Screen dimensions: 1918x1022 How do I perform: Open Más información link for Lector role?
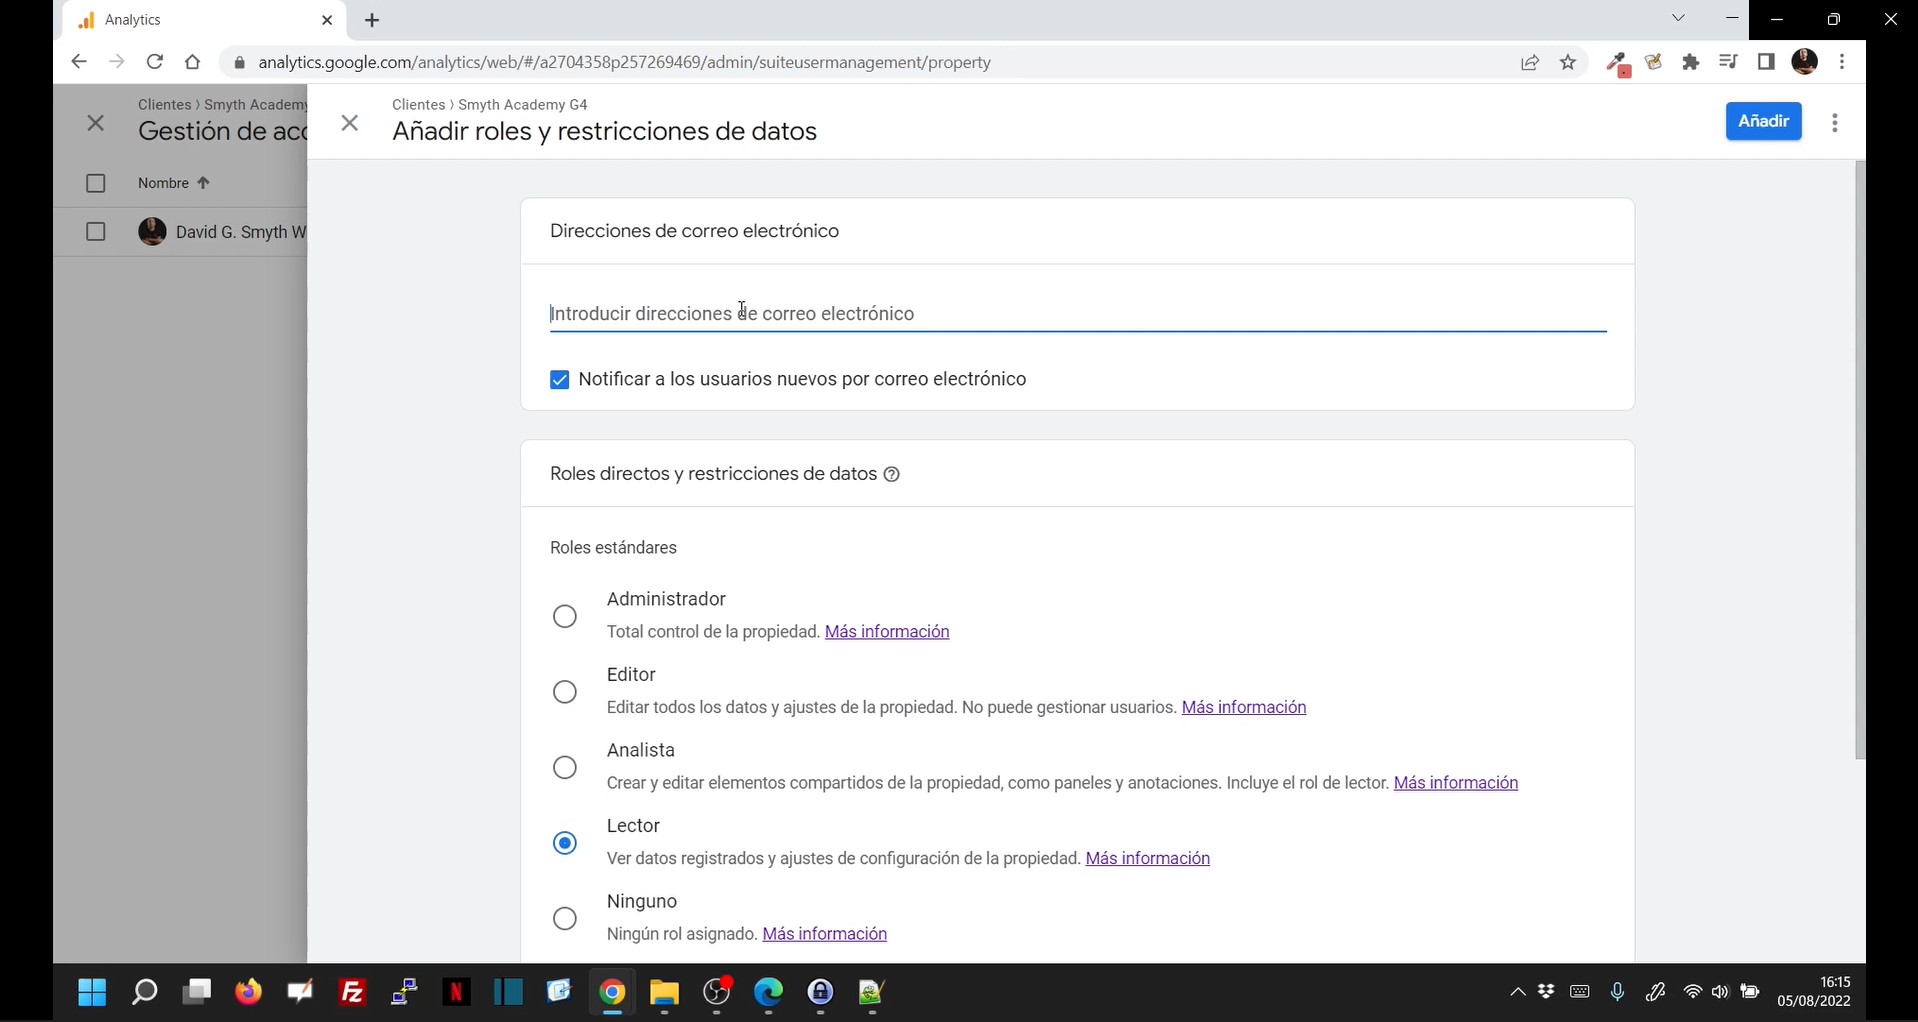click(1147, 859)
